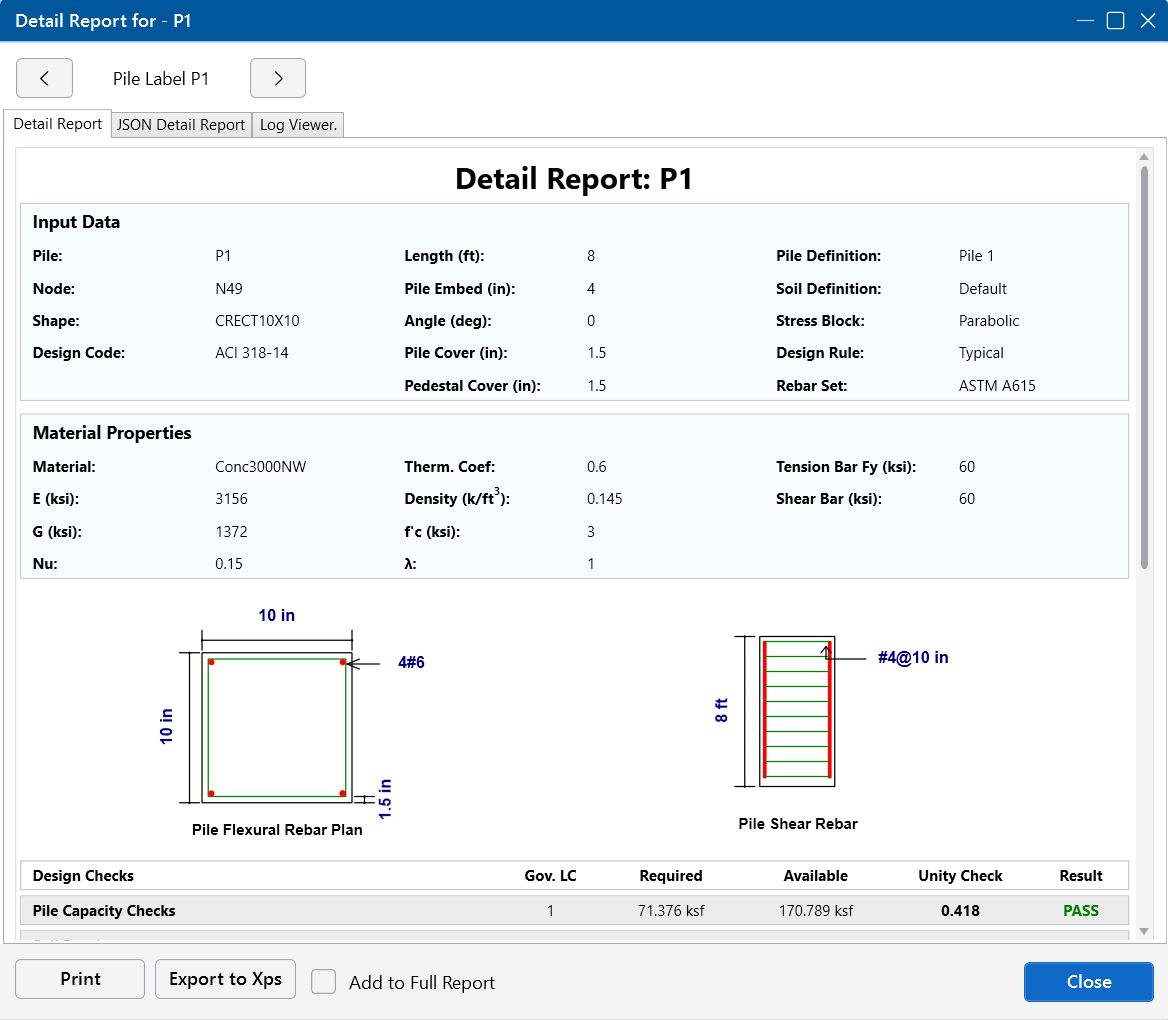Click the blue Close button
The width and height of the screenshot is (1168, 1020).
(1088, 982)
